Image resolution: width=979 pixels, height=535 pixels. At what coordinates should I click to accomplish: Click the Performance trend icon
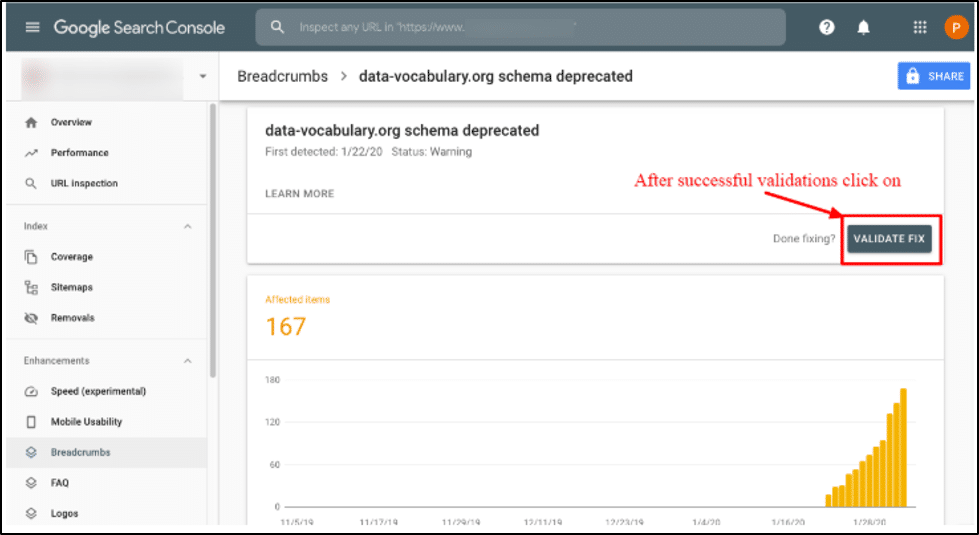[x=31, y=153]
